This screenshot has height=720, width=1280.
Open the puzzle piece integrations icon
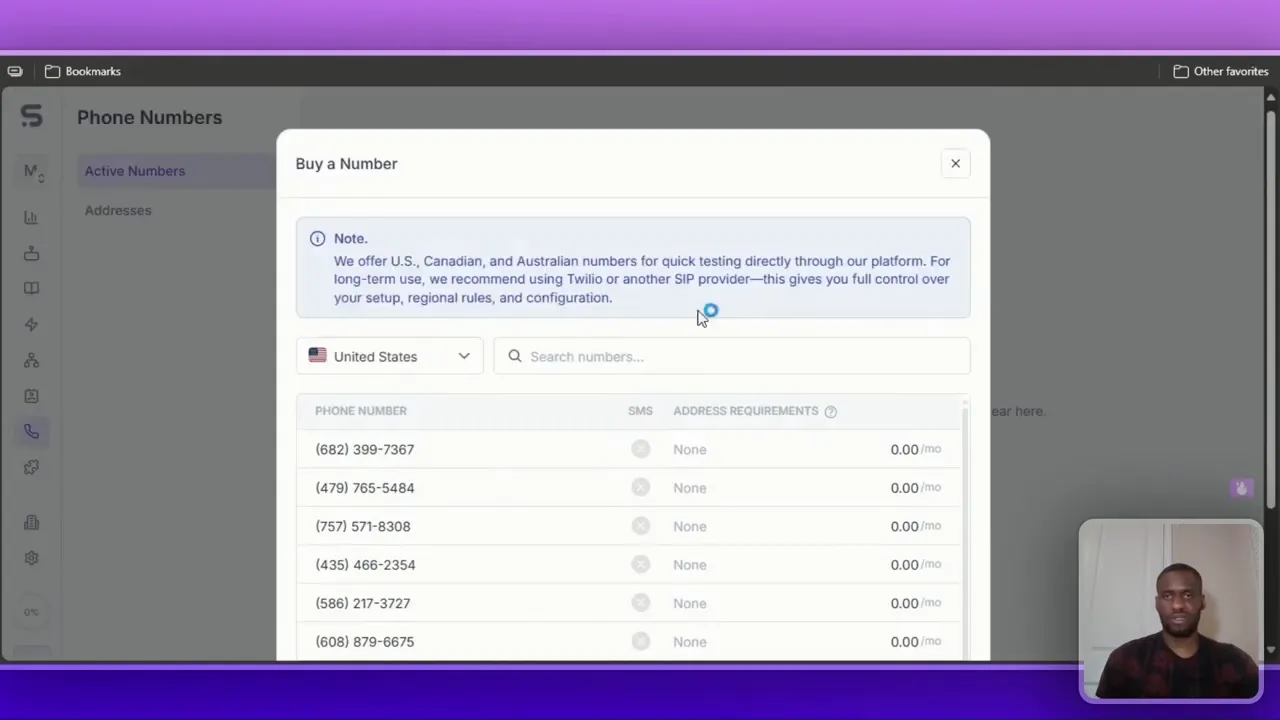pos(31,467)
